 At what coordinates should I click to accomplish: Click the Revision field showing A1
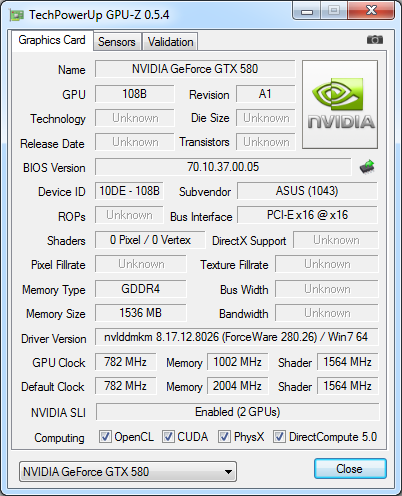tap(266, 94)
